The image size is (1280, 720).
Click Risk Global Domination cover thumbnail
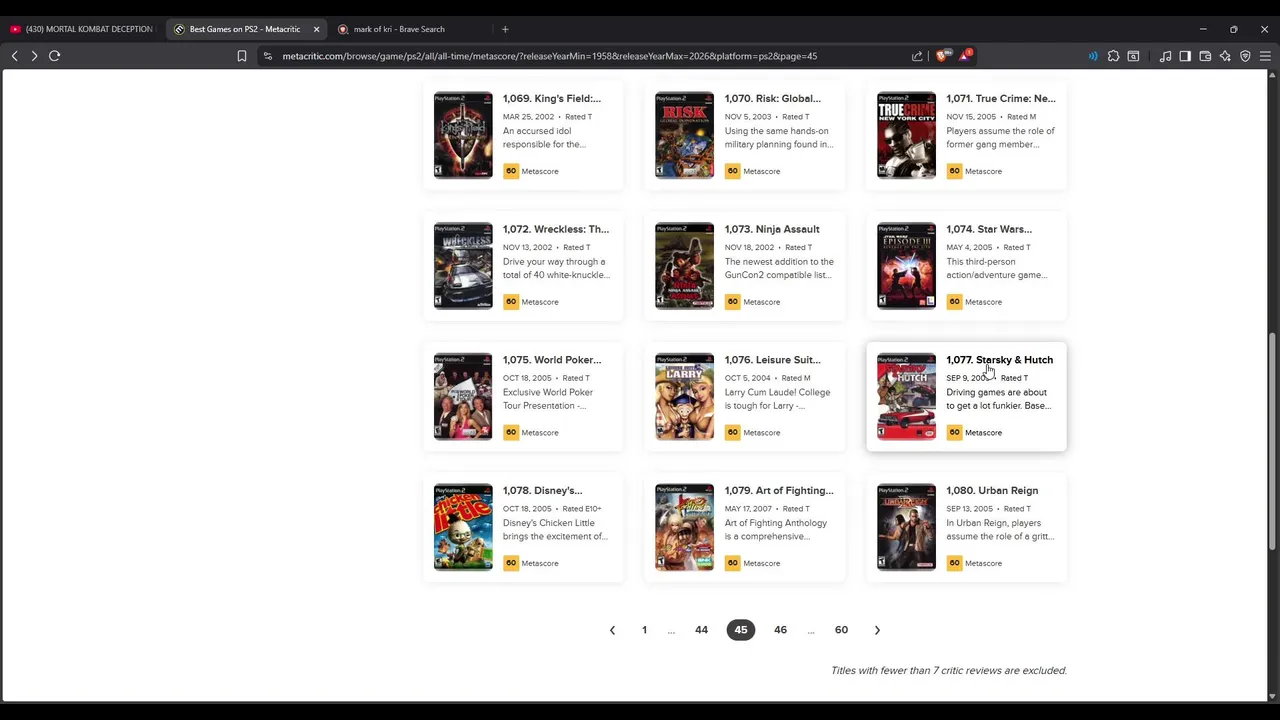[685, 135]
